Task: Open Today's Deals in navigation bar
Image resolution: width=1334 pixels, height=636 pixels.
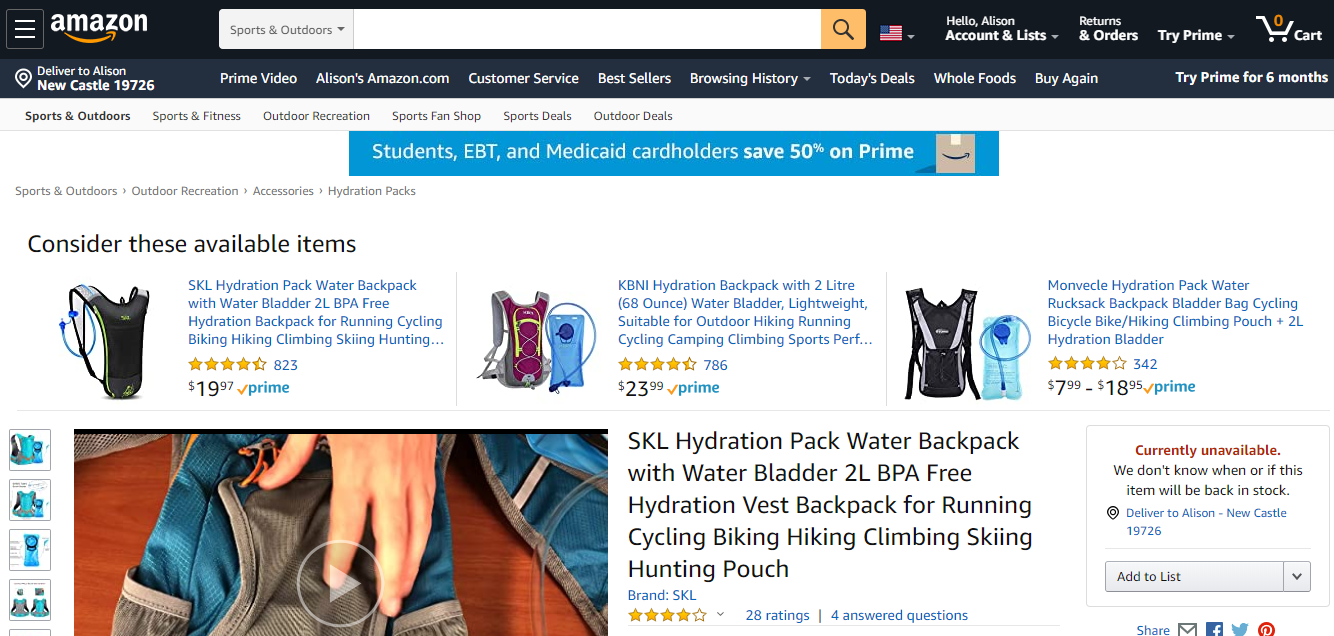Action: (x=872, y=78)
